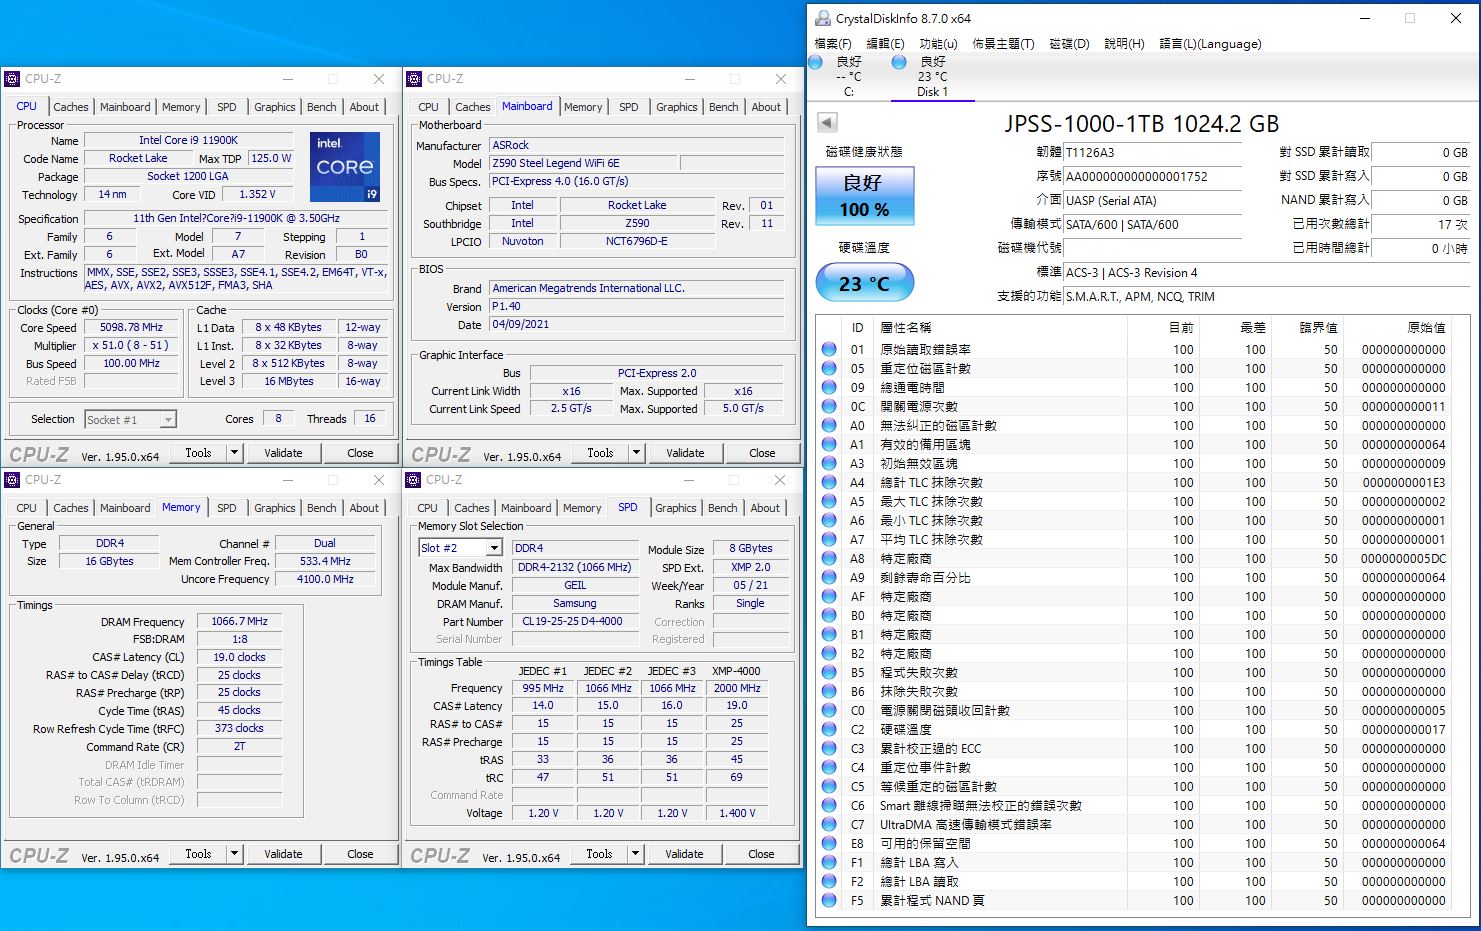Go to previous disk with the left arrow
Screen dimensions: 1481x931
point(827,122)
